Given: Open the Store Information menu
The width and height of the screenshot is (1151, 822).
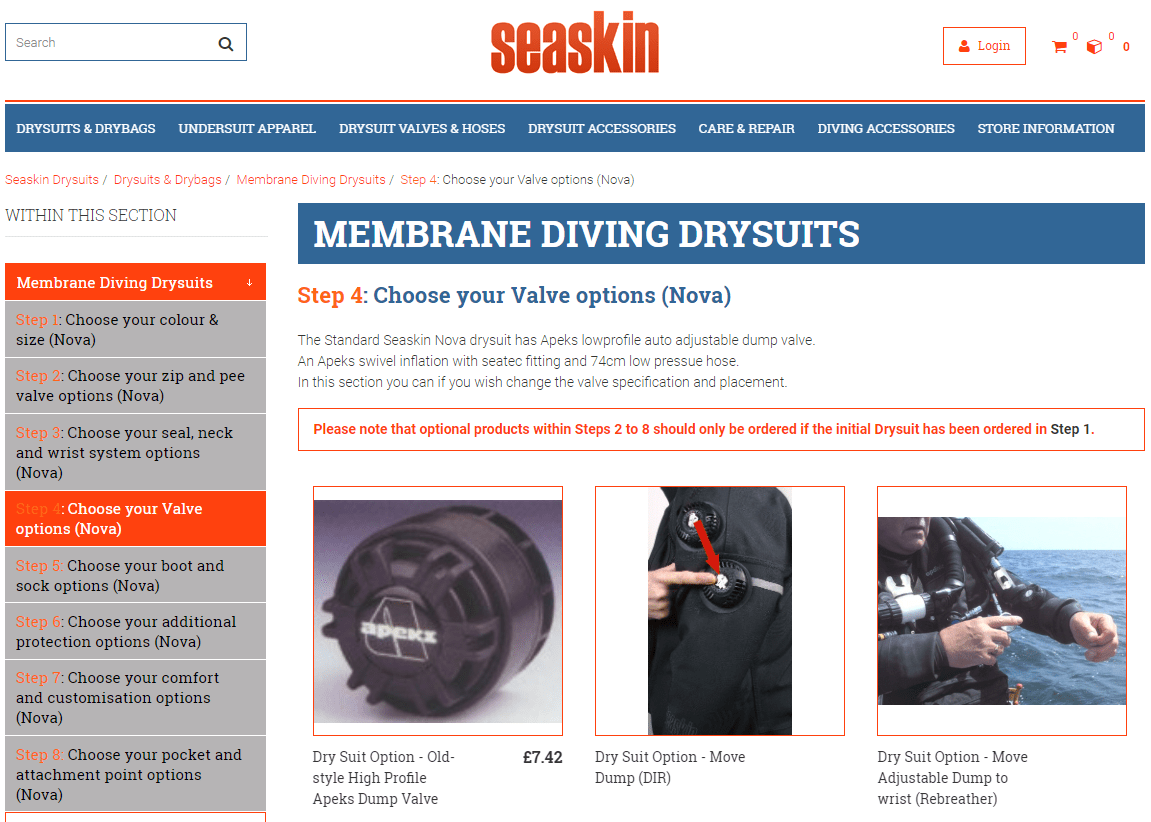Looking at the screenshot, I should (x=1045, y=128).
